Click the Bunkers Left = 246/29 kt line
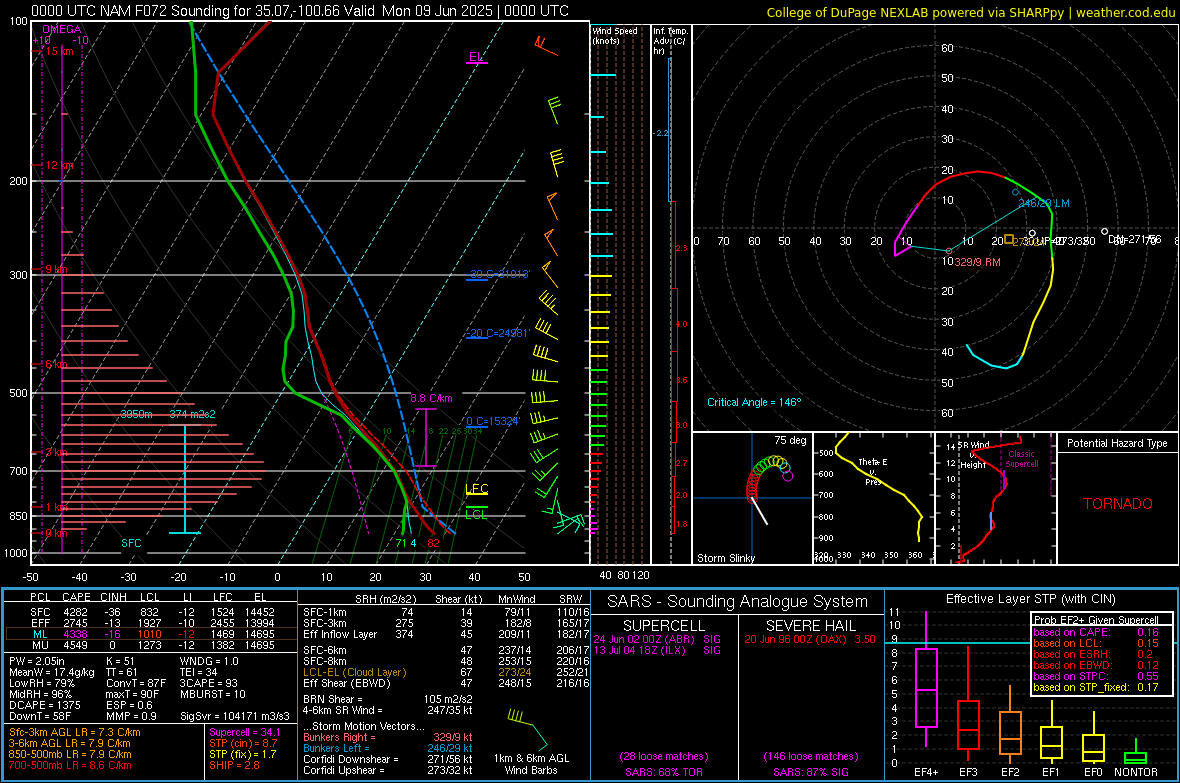The width and height of the screenshot is (1180, 783). click(x=388, y=748)
